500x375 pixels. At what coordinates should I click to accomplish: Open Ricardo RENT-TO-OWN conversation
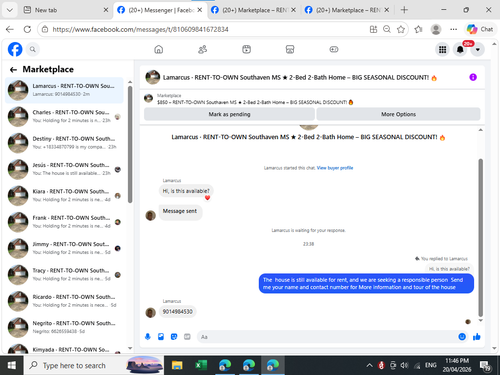point(64,301)
